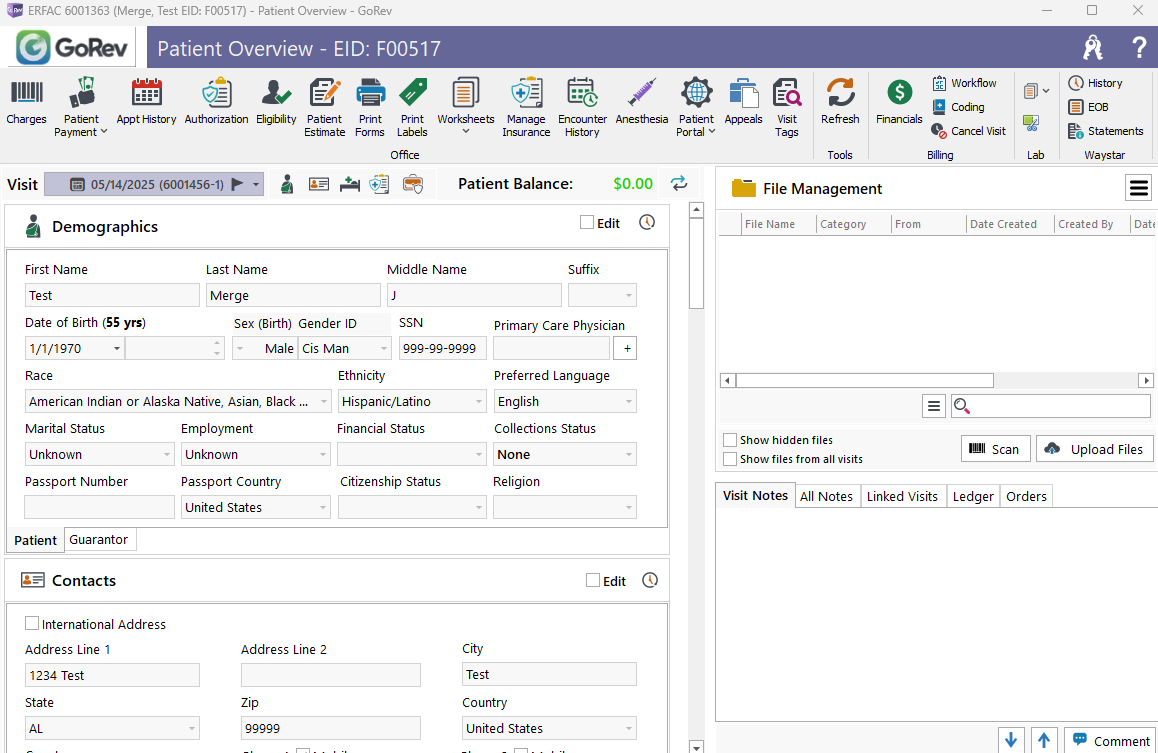The image size is (1158, 753).
Task: Click the patient balance refresh arrows
Action: (x=679, y=183)
